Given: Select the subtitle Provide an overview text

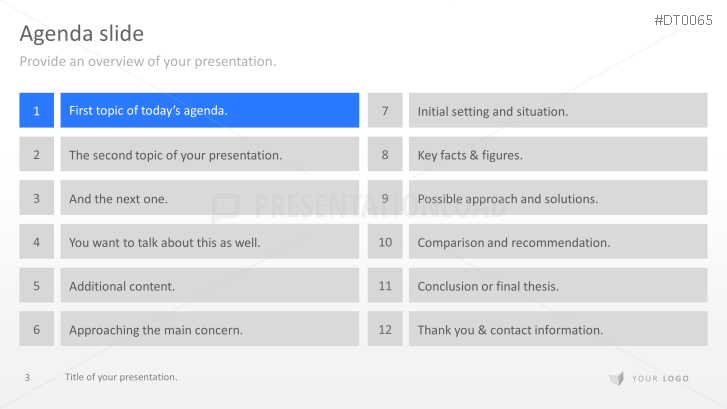Looking at the screenshot, I should coord(148,62).
